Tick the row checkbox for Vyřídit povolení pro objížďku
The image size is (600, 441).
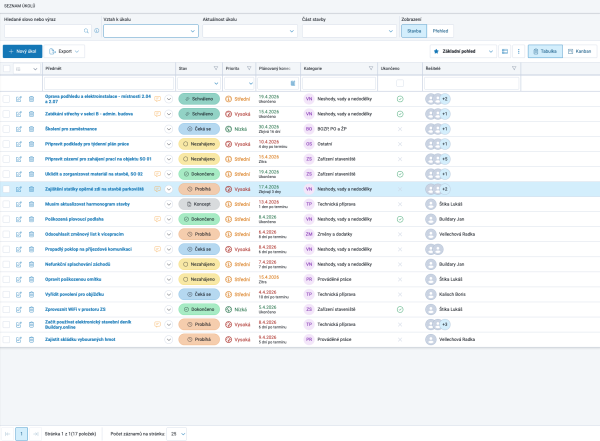tap(6, 294)
